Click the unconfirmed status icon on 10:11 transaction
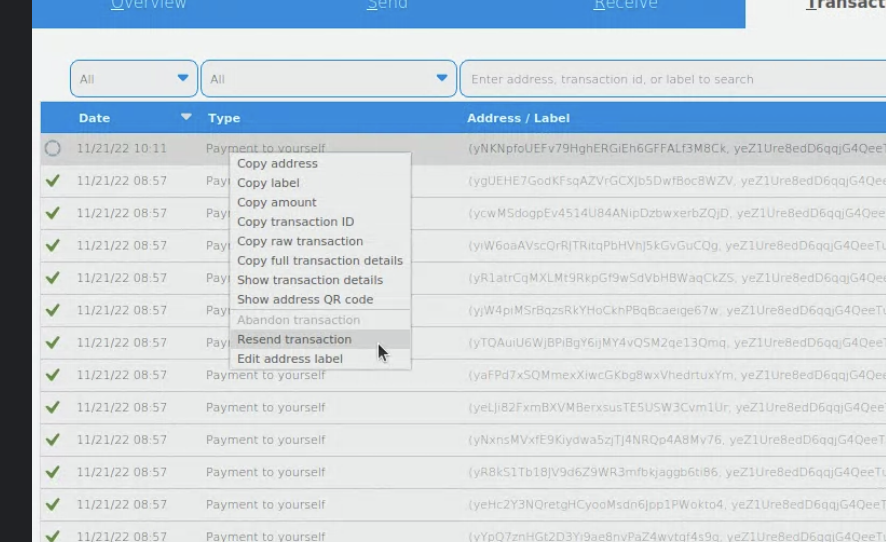Image resolution: width=886 pixels, height=542 pixels. (x=53, y=149)
